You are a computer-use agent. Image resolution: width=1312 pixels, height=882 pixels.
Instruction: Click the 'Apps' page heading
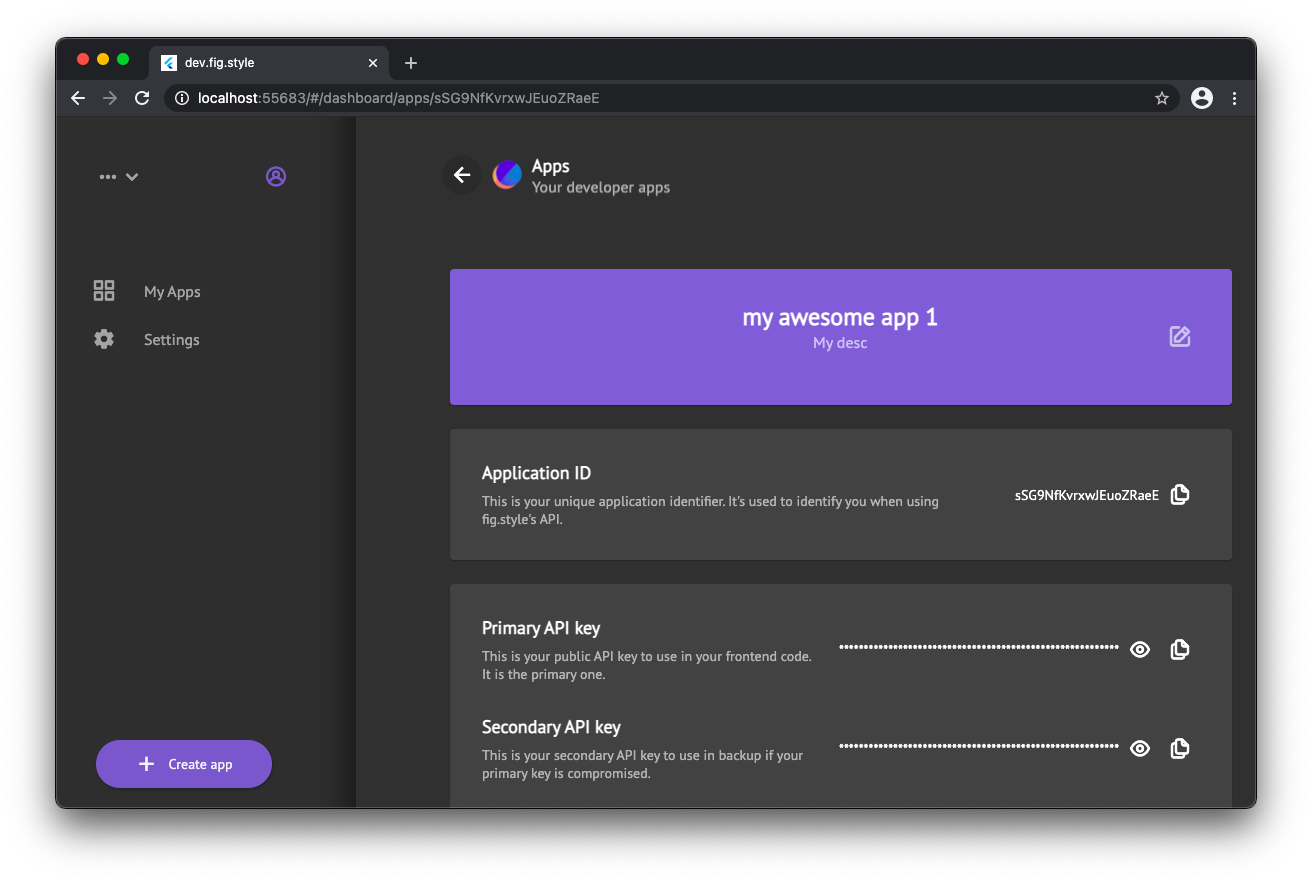point(551,166)
